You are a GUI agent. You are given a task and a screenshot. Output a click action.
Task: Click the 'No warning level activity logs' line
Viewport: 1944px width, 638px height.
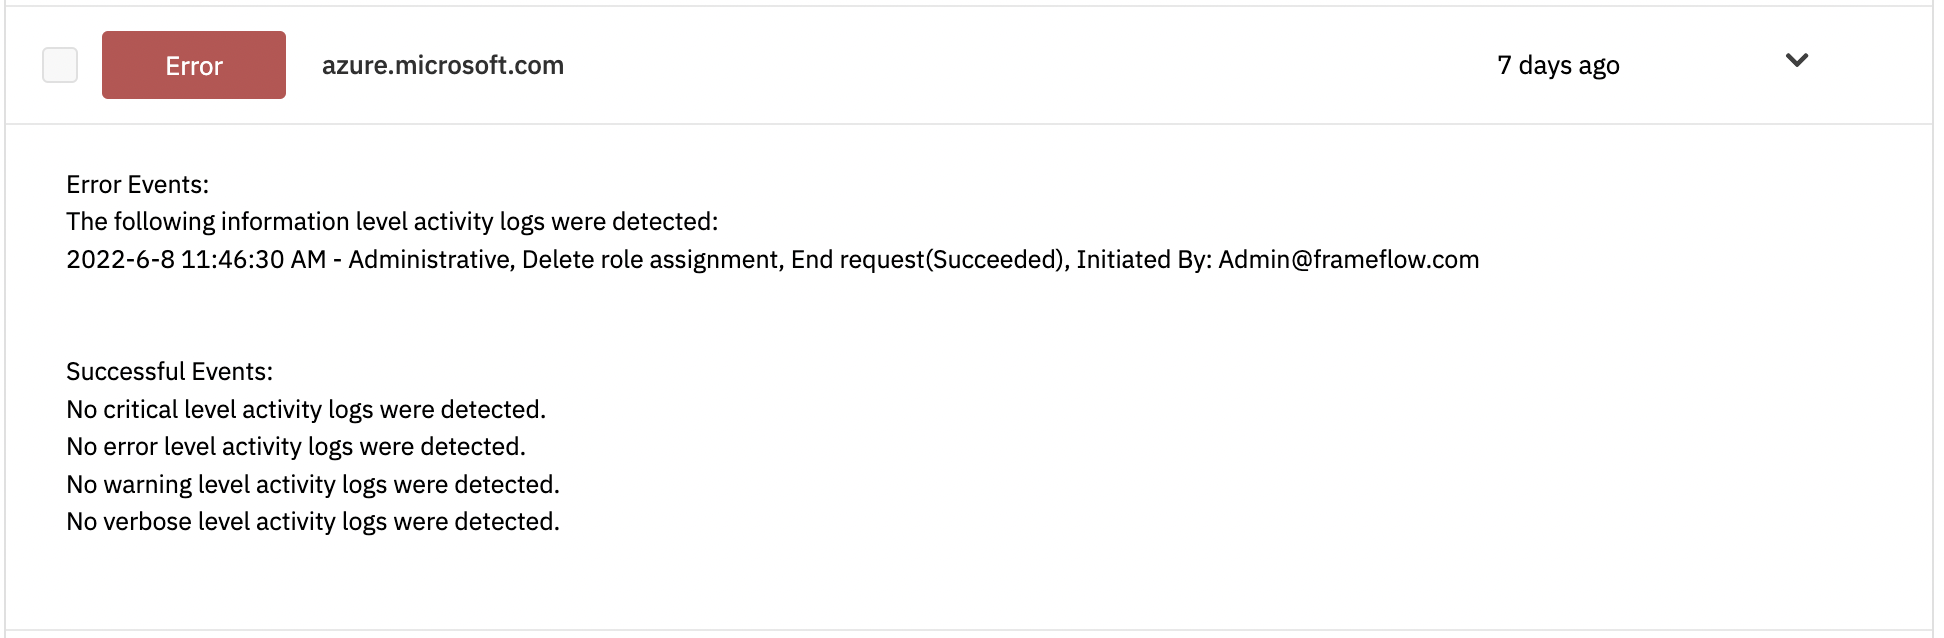click(x=313, y=485)
